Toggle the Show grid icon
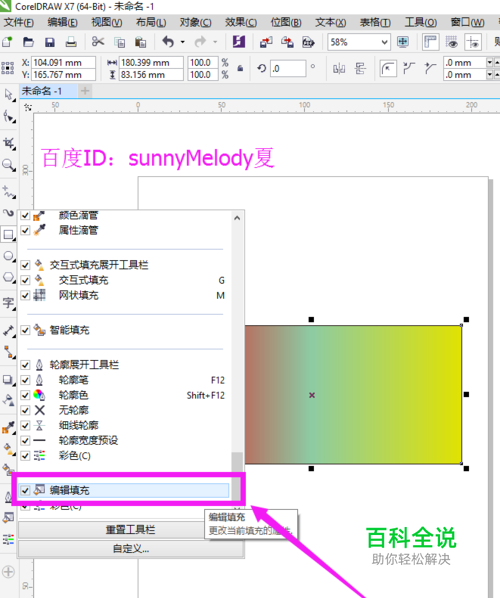This screenshot has height=598, width=500. (452, 42)
